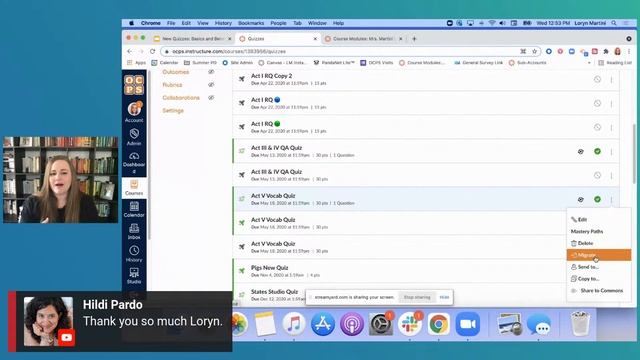Toggle publish status of Act I RQ green

click(x=597, y=127)
